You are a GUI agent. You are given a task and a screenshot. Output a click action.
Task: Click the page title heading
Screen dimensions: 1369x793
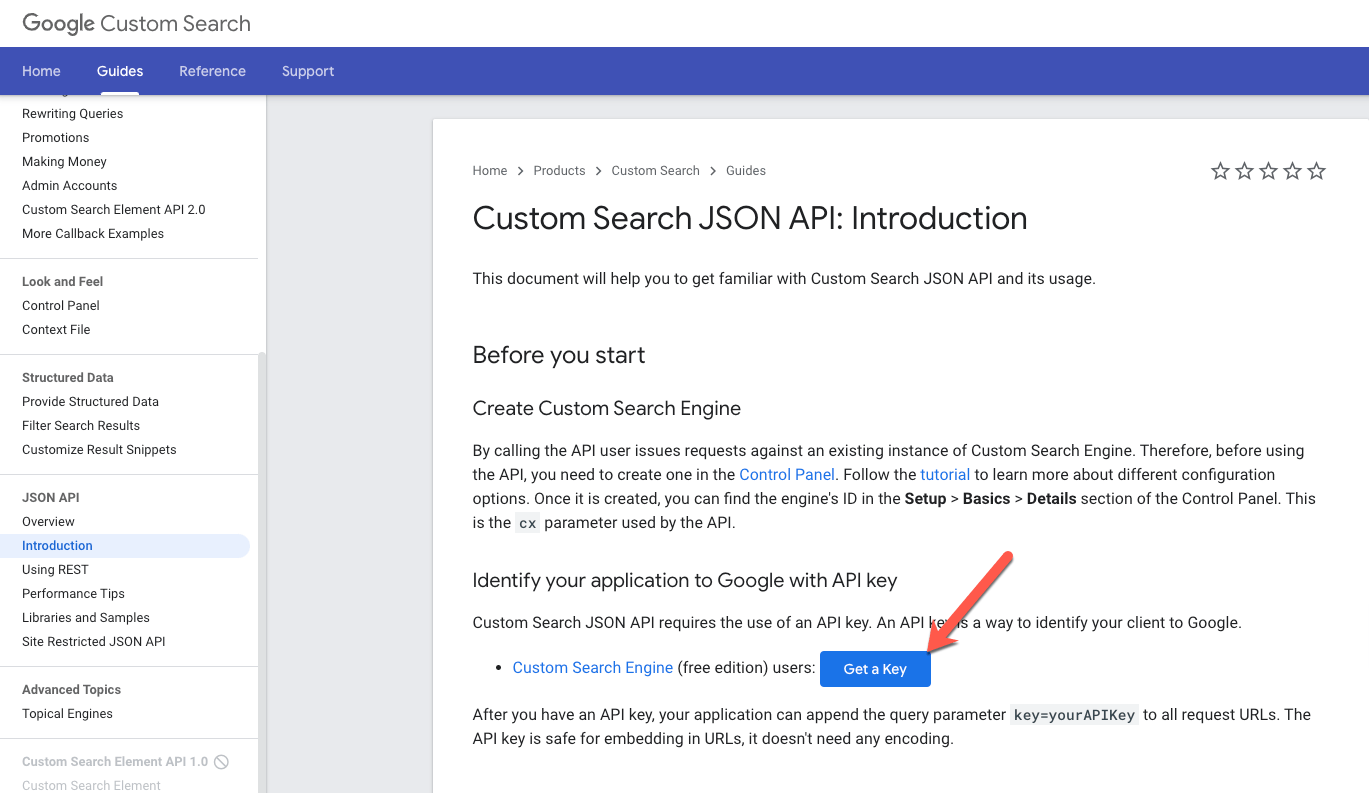point(750,218)
